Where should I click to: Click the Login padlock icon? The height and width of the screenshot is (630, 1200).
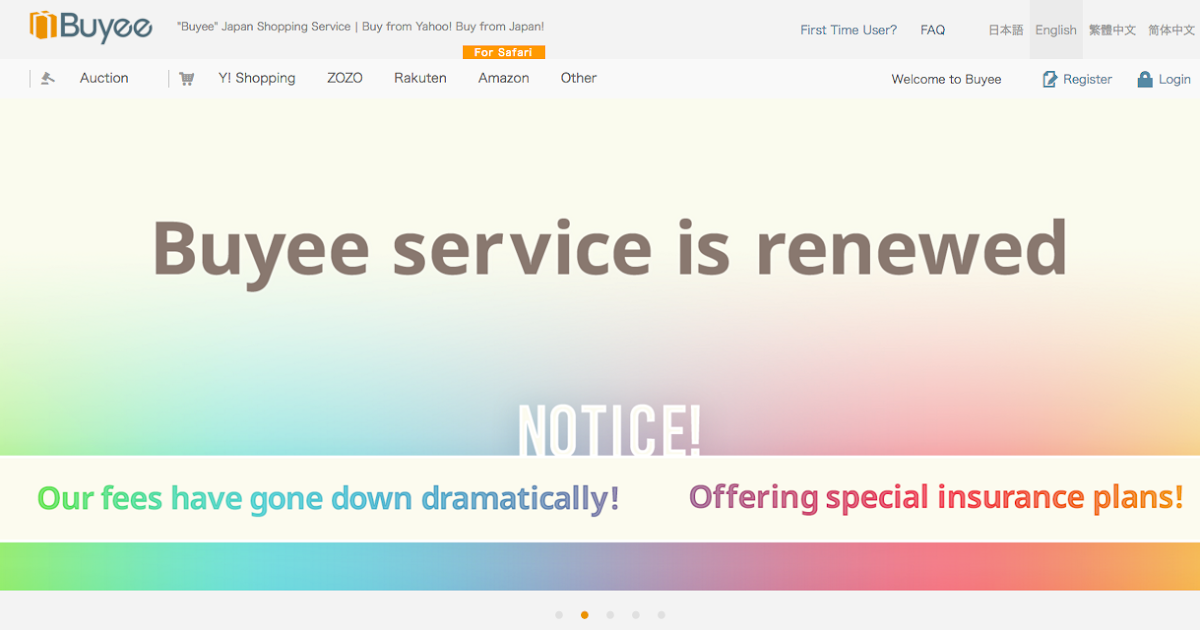click(1145, 79)
